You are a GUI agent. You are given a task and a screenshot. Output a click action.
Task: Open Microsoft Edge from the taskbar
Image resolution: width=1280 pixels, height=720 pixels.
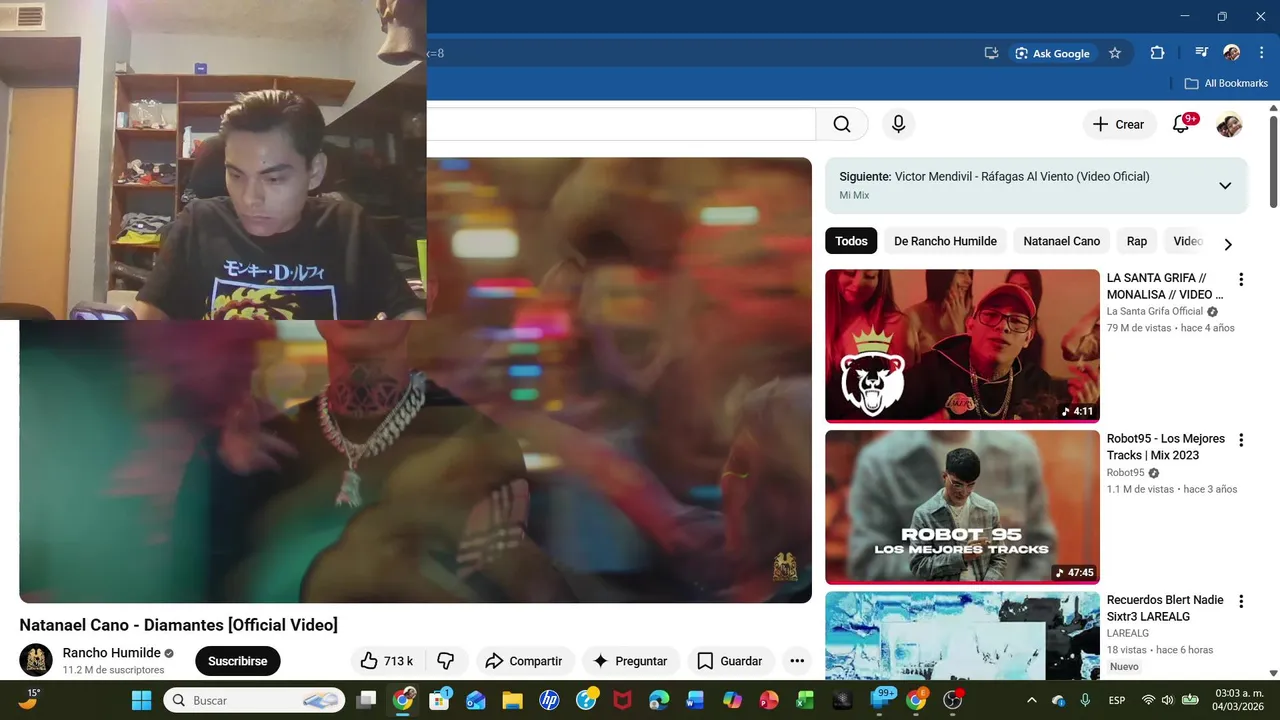point(658,700)
